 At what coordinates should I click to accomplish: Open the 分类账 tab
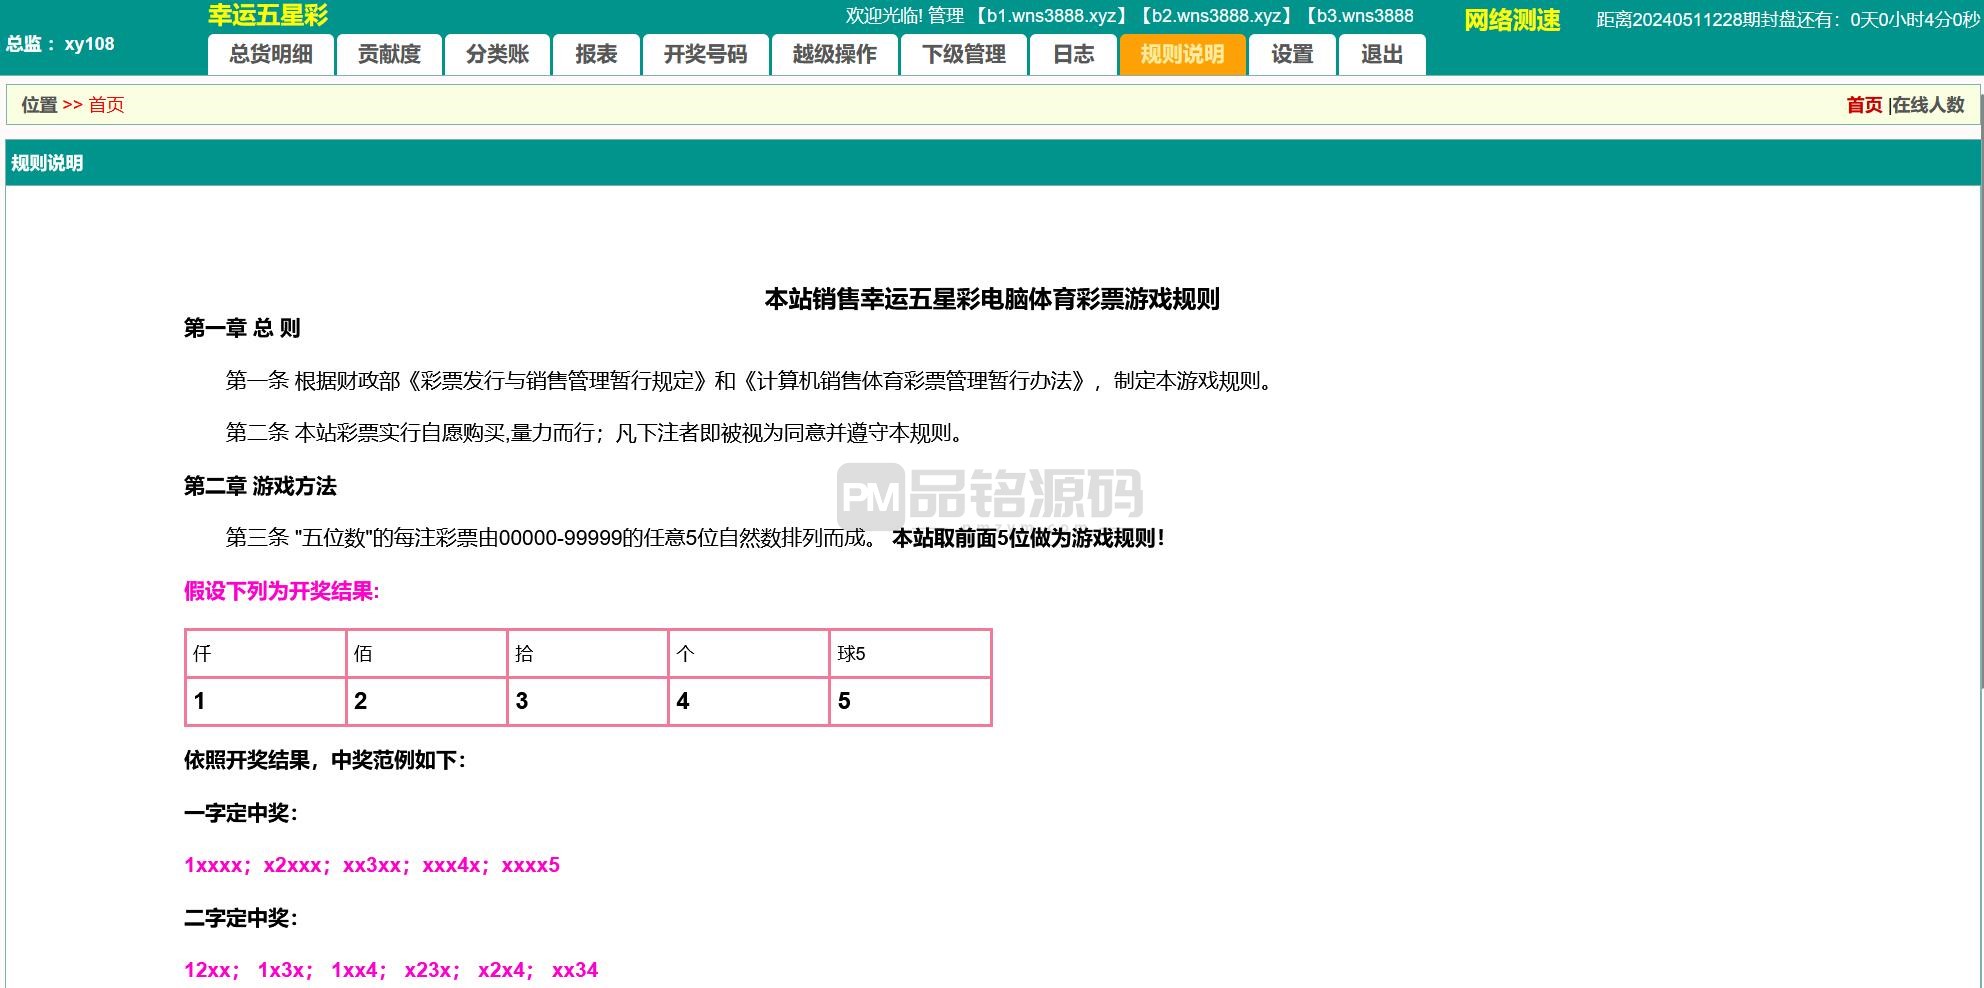click(x=497, y=55)
